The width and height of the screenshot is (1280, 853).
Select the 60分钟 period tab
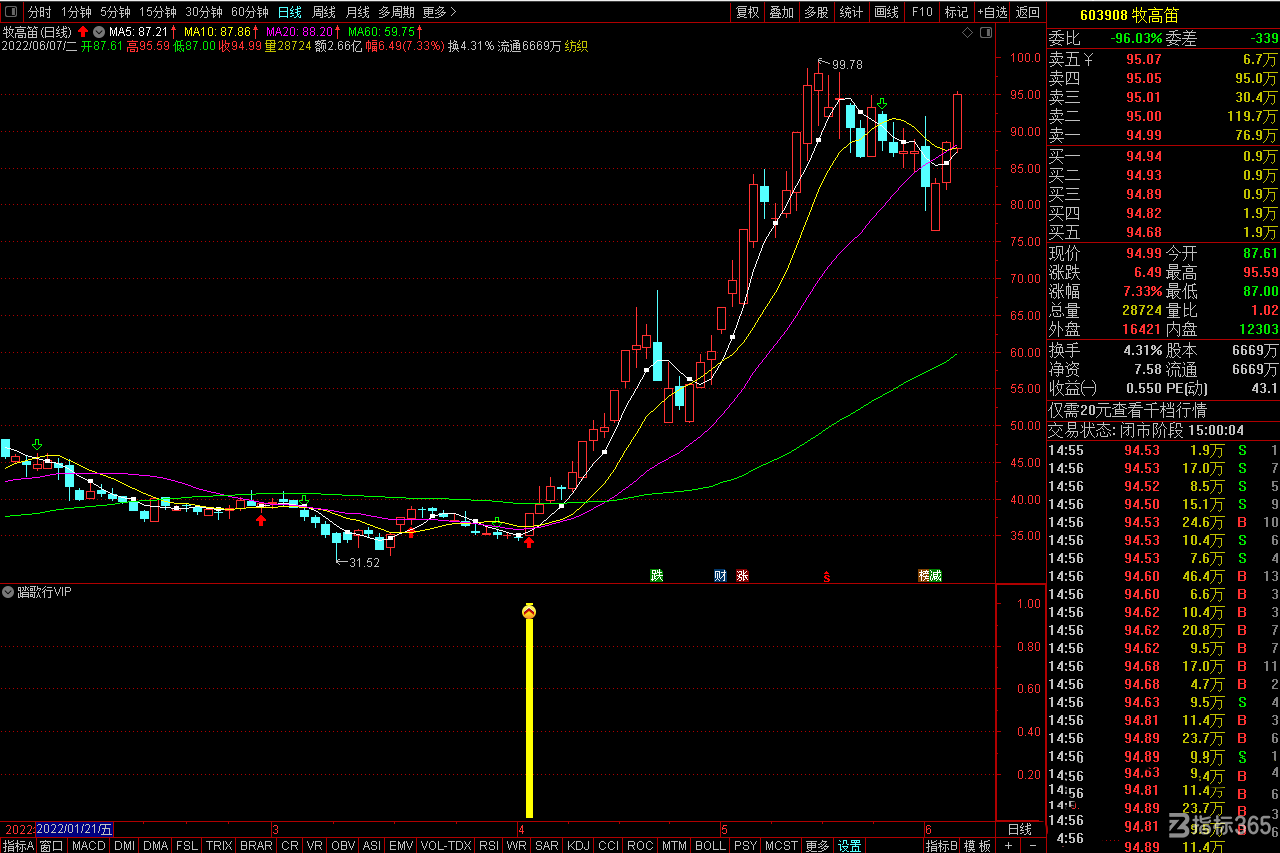(x=250, y=12)
